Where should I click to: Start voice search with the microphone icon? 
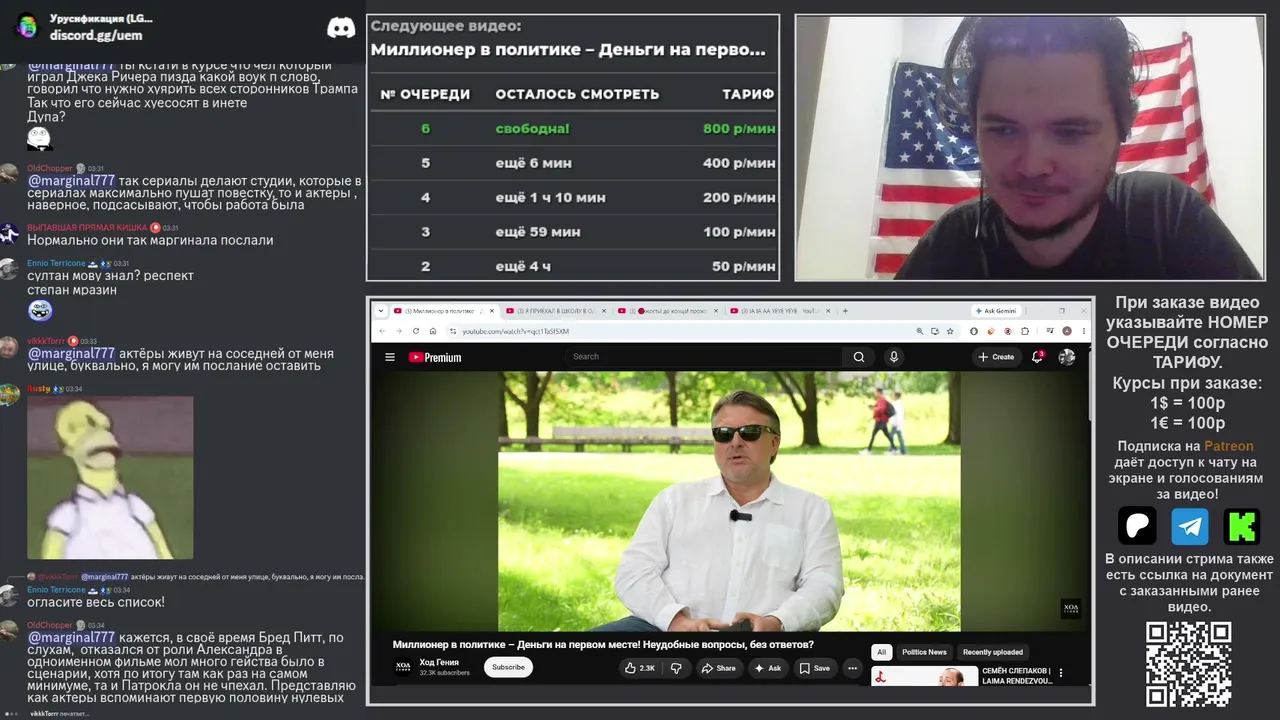tap(894, 357)
